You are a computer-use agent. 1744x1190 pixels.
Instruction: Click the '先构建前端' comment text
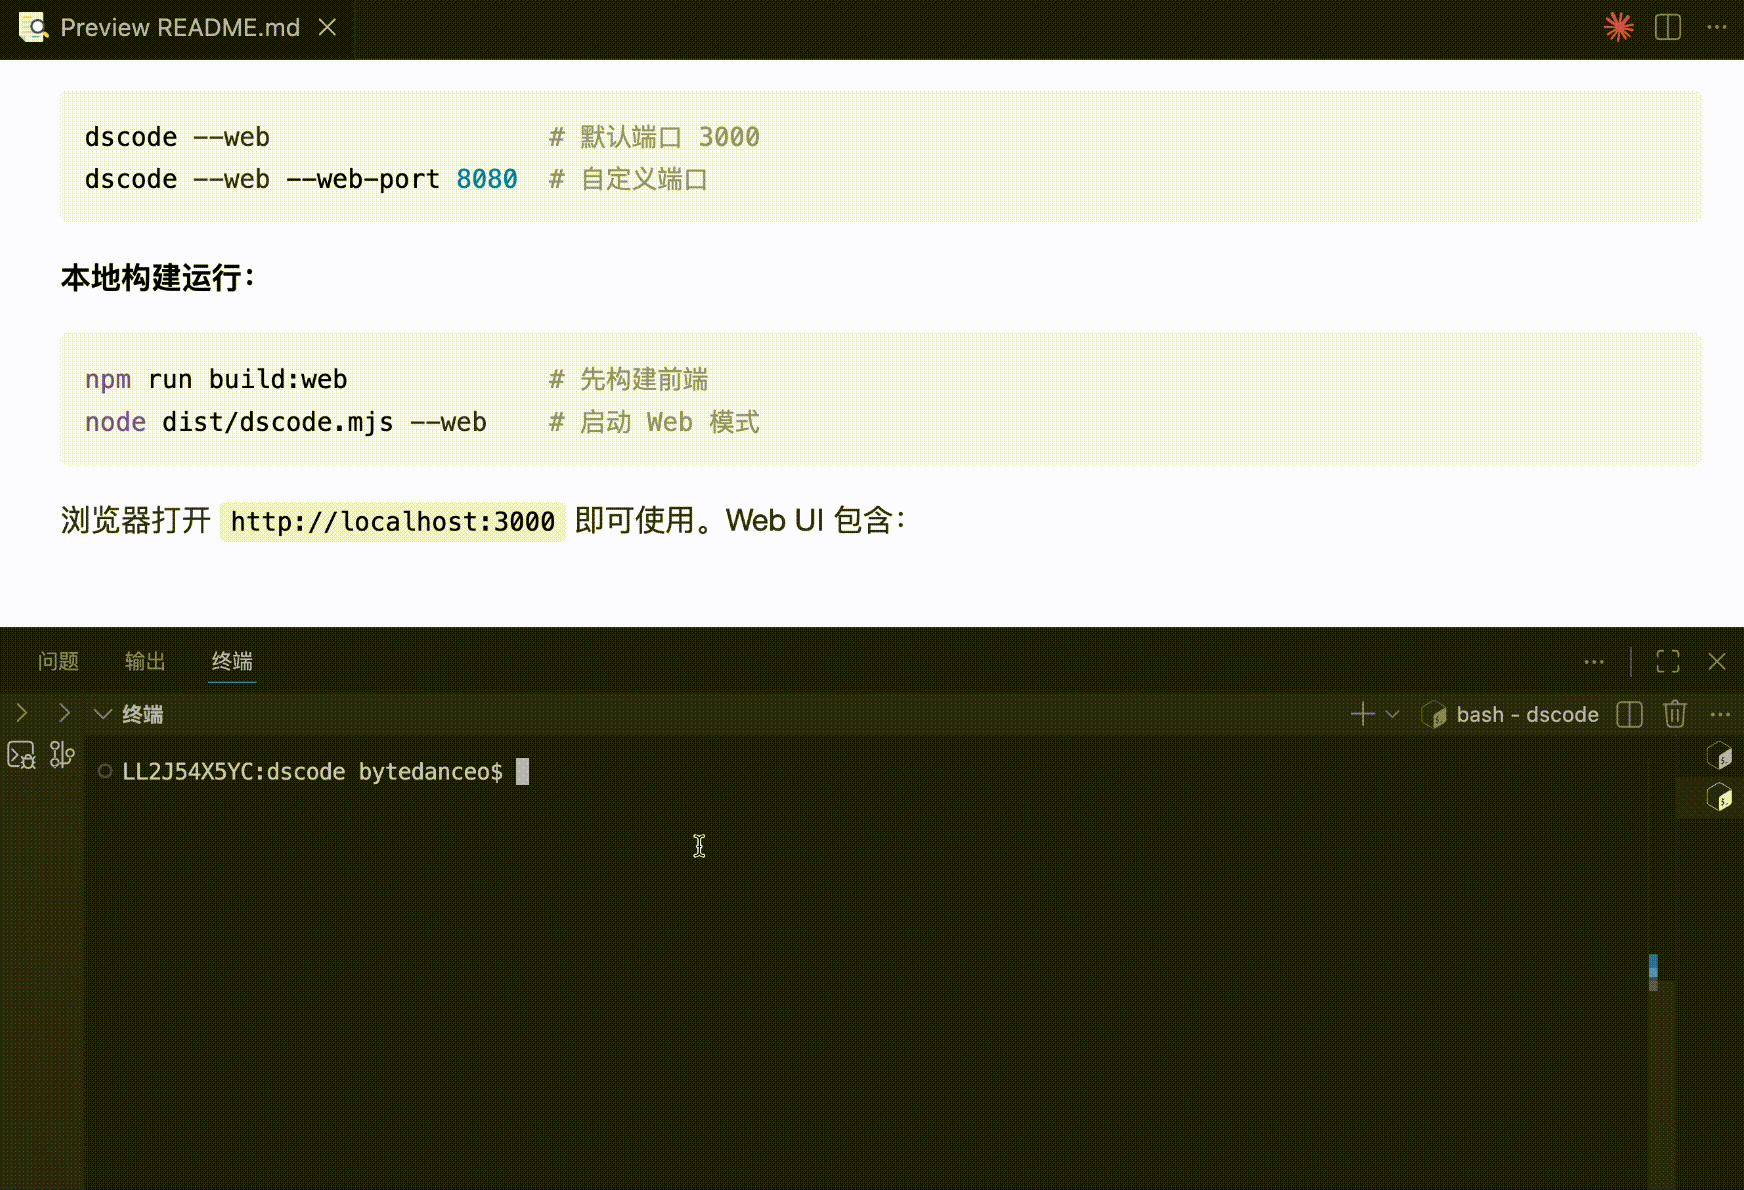629,380
